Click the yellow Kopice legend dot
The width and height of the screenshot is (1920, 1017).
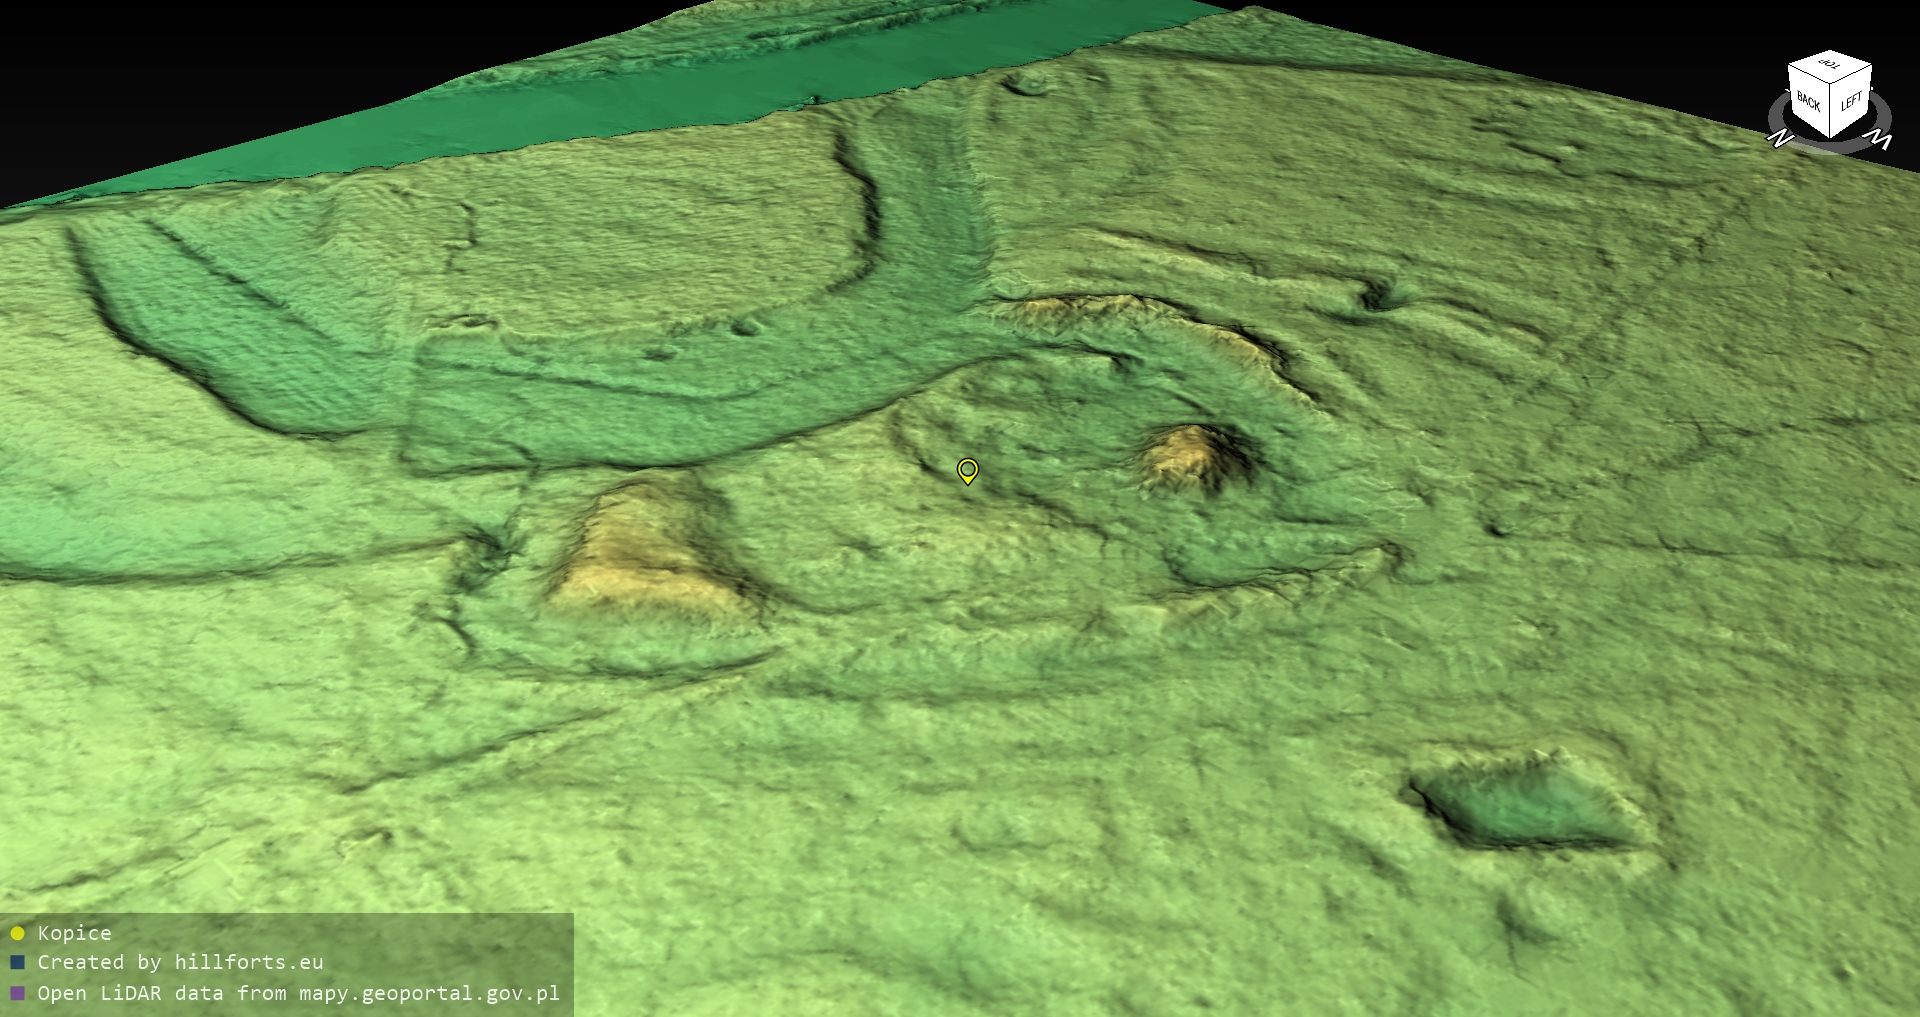point(17,933)
